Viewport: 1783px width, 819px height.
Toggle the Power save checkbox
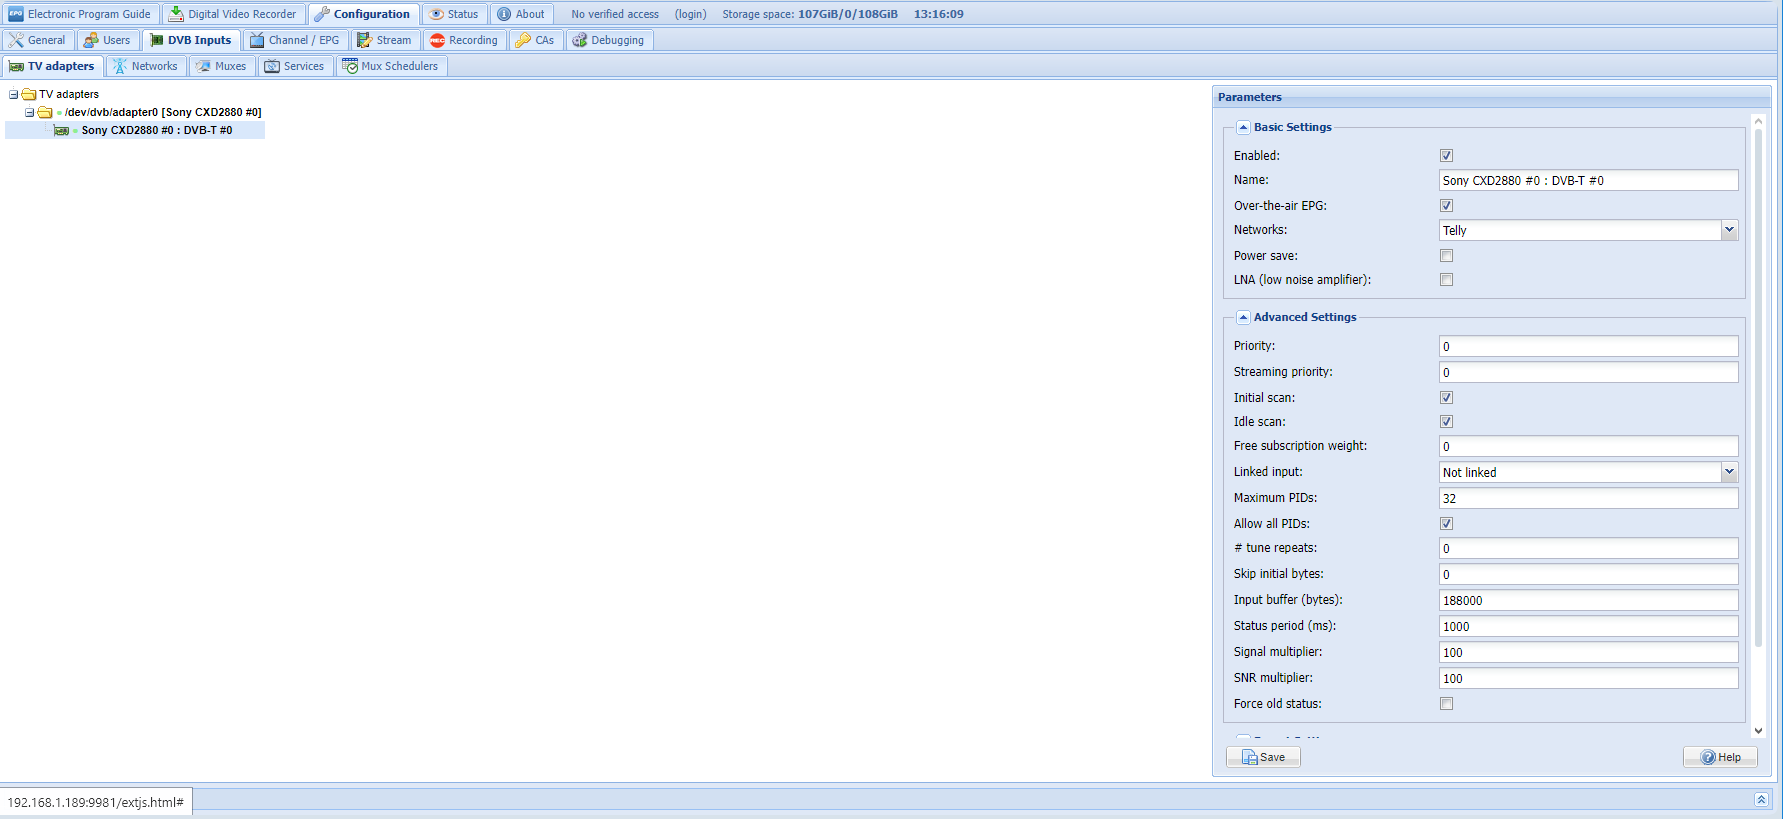tap(1446, 256)
